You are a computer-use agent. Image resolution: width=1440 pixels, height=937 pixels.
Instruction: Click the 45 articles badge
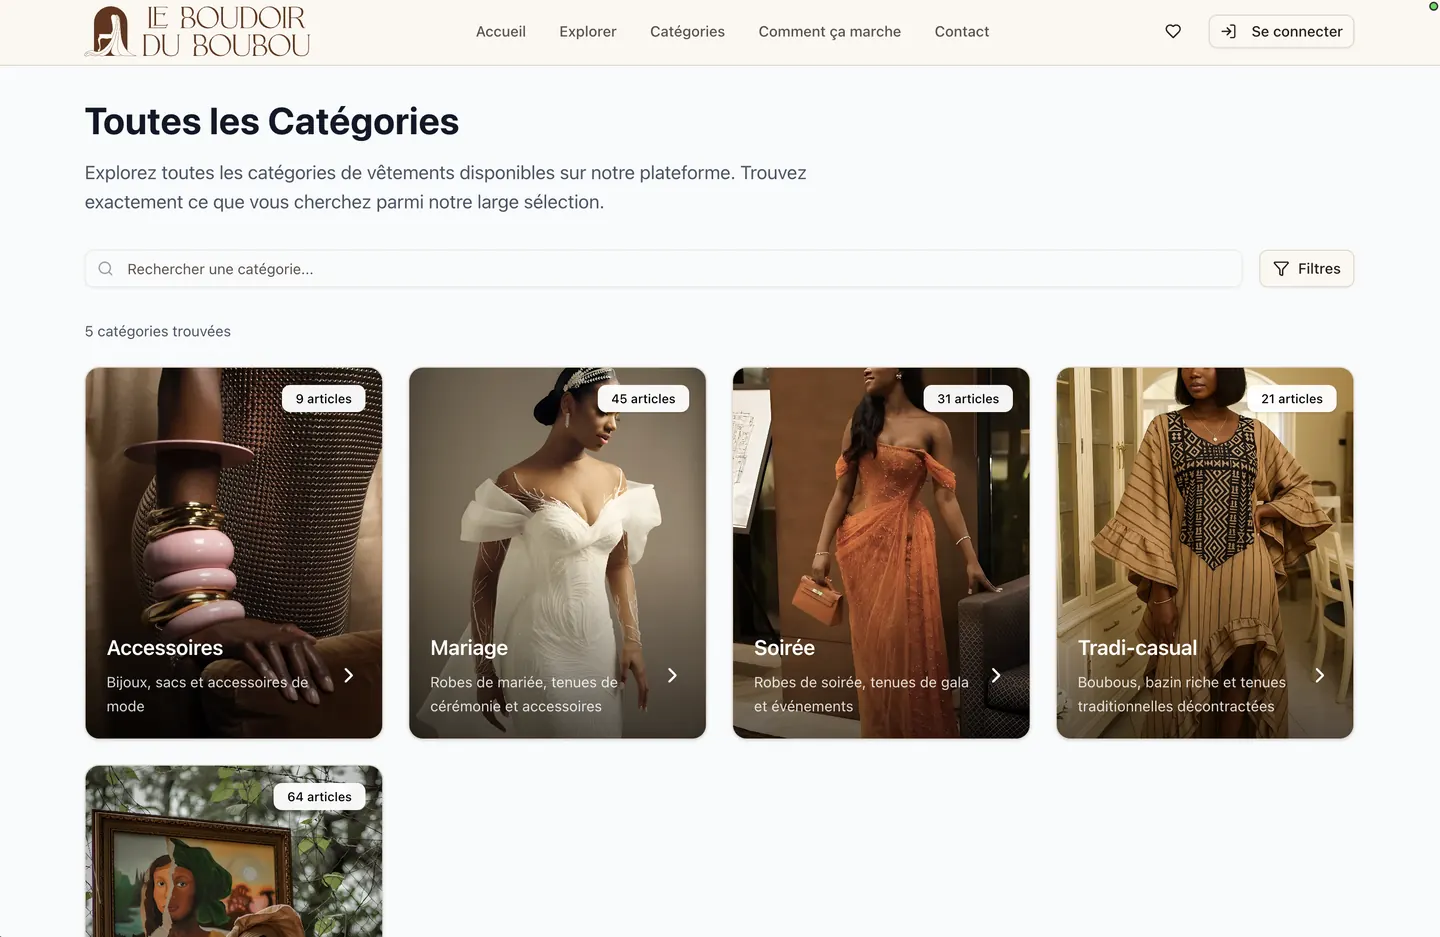[x=643, y=399]
